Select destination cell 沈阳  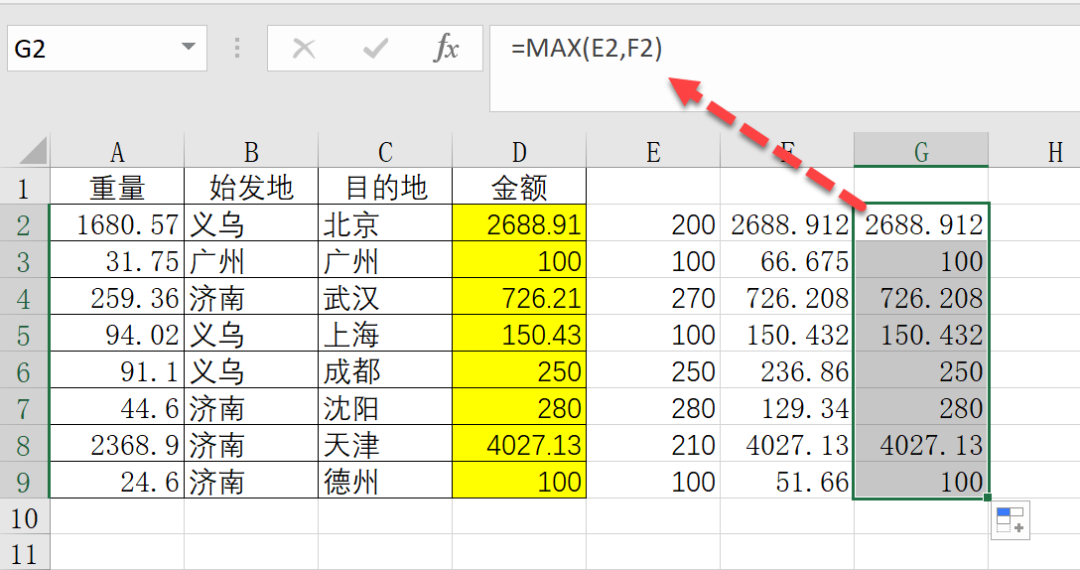point(385,408)
